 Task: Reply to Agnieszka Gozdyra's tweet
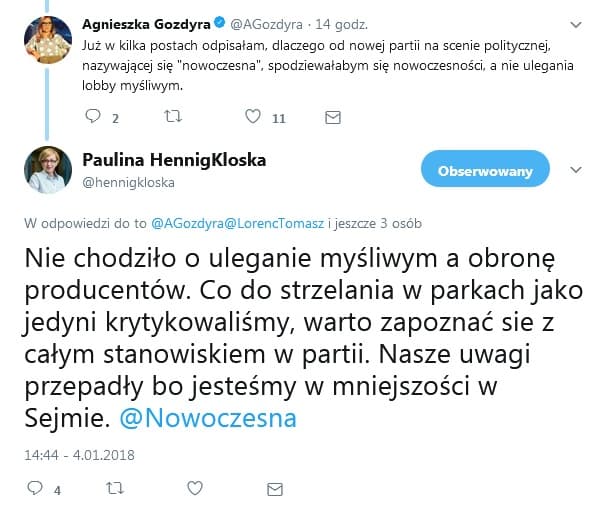(x=93, y=116)
